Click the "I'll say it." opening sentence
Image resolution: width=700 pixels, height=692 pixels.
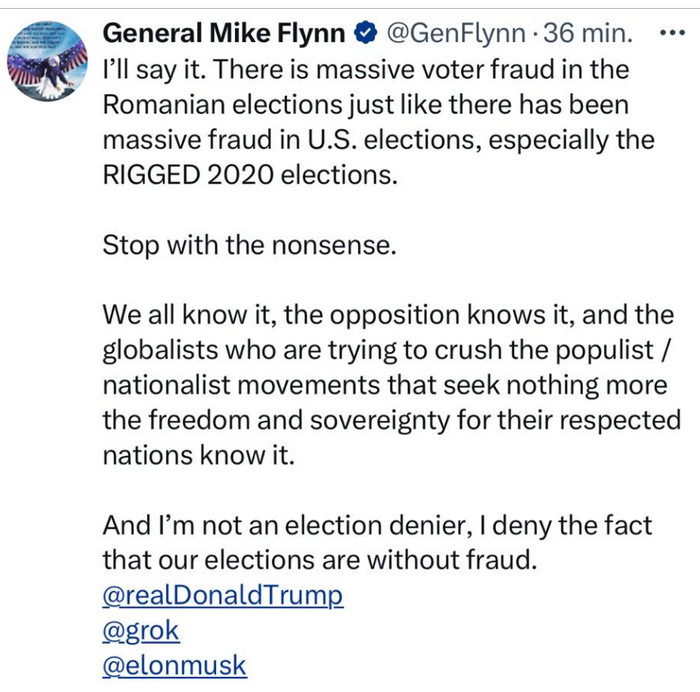(154, 70)
